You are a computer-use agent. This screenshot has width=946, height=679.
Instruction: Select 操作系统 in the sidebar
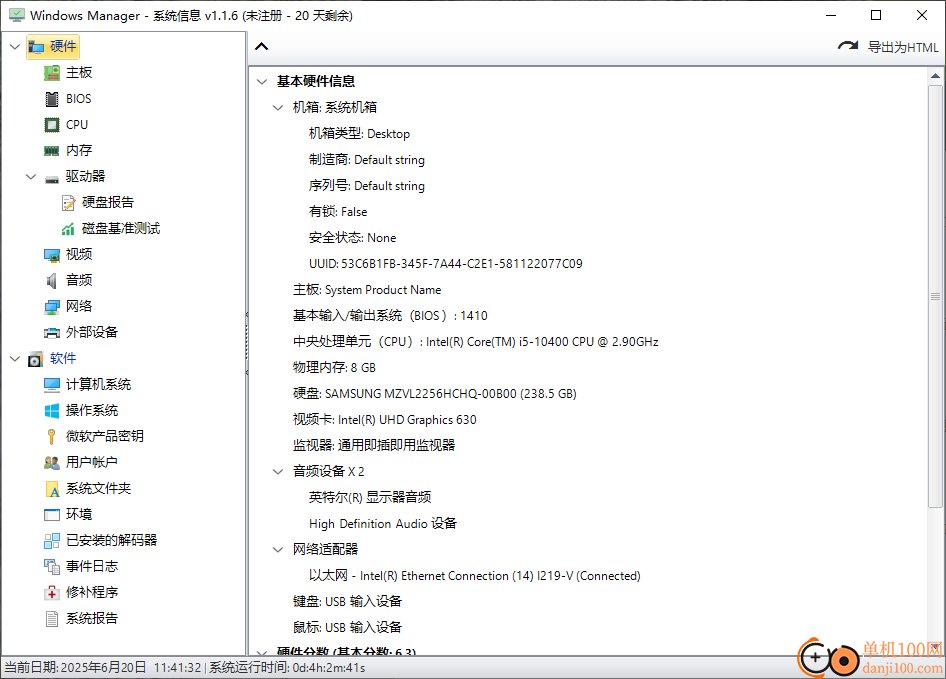(92, 410)
